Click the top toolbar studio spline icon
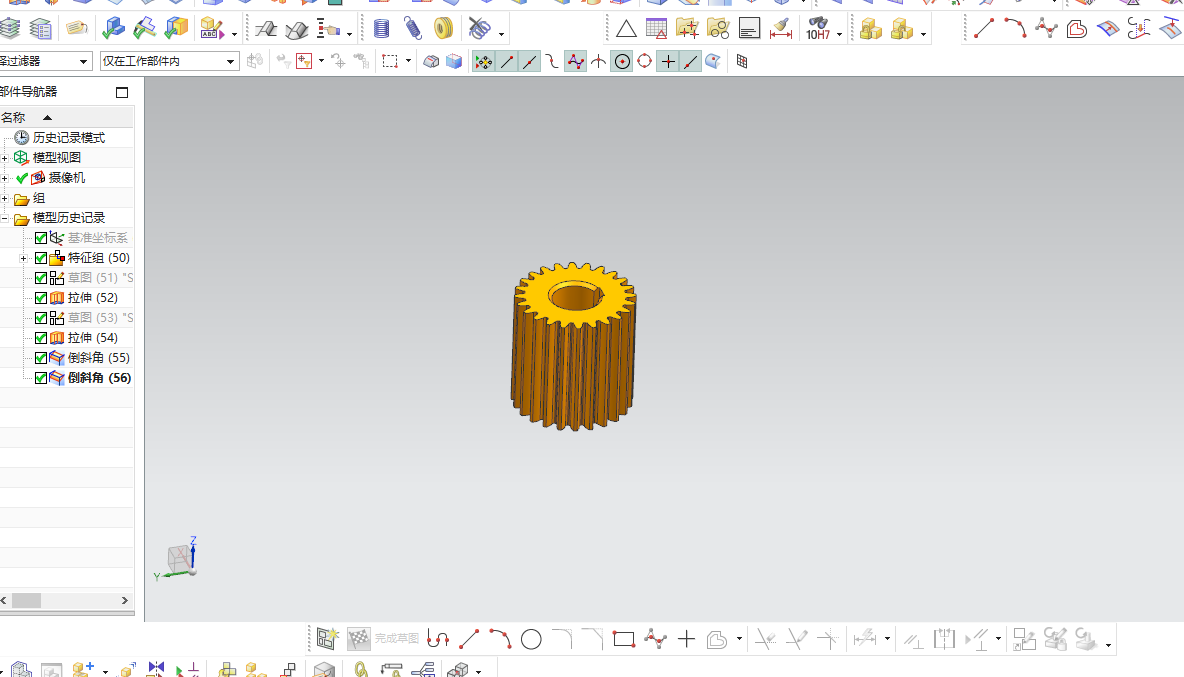The width and height of the screenshot is (1184, 677). click(1046, 29)
